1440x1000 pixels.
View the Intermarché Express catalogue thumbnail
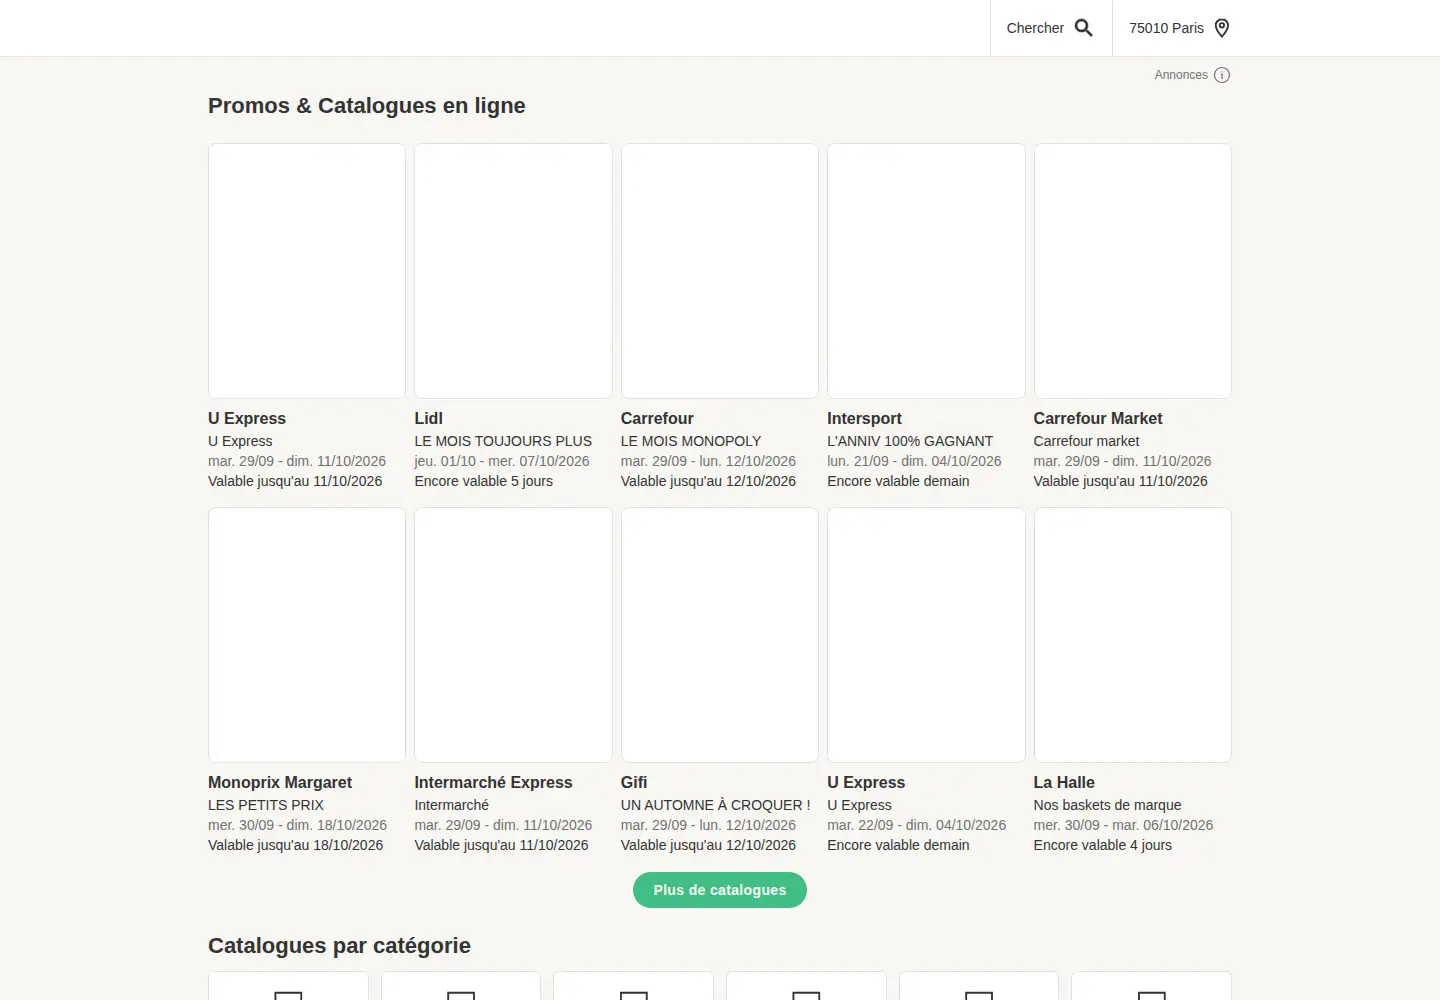513,635
